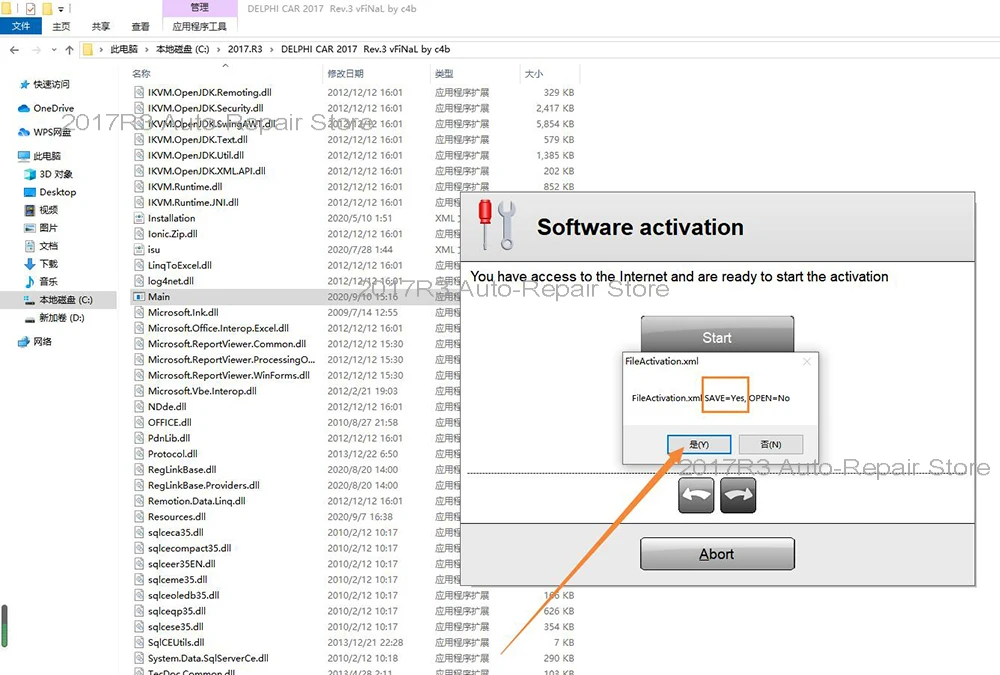Image resolution: width=1000 pixels, height=675 pixels.
Task: Sort files by 修改日期 column header
Action: point(345,74)
